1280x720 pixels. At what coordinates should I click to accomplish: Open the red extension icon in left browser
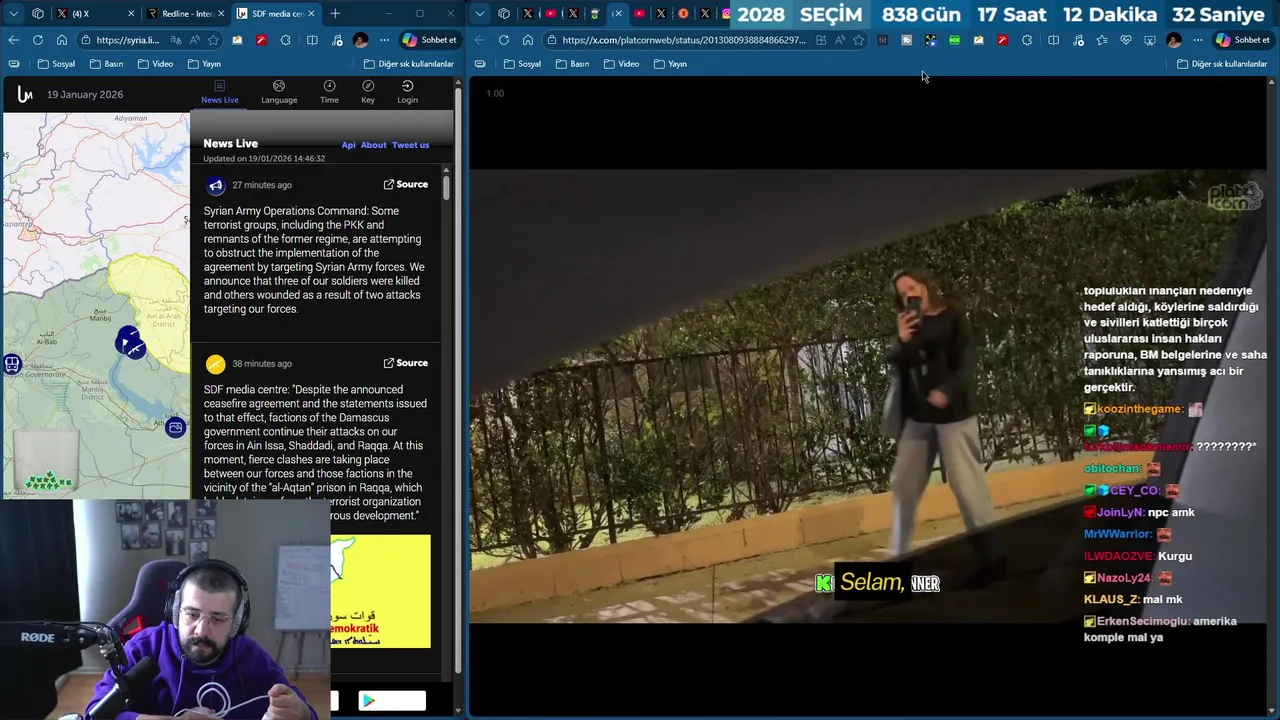pos(261,40)
